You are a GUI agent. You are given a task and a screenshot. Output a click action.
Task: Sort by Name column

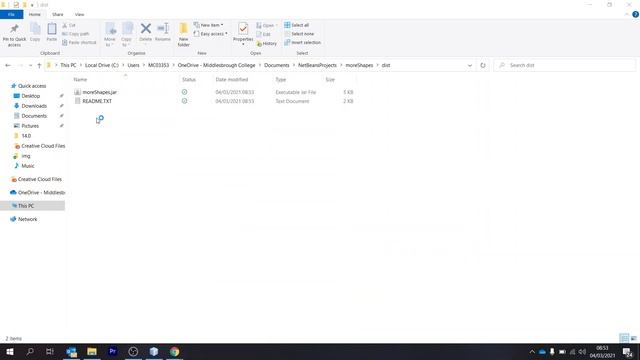(x=80, y=80)
